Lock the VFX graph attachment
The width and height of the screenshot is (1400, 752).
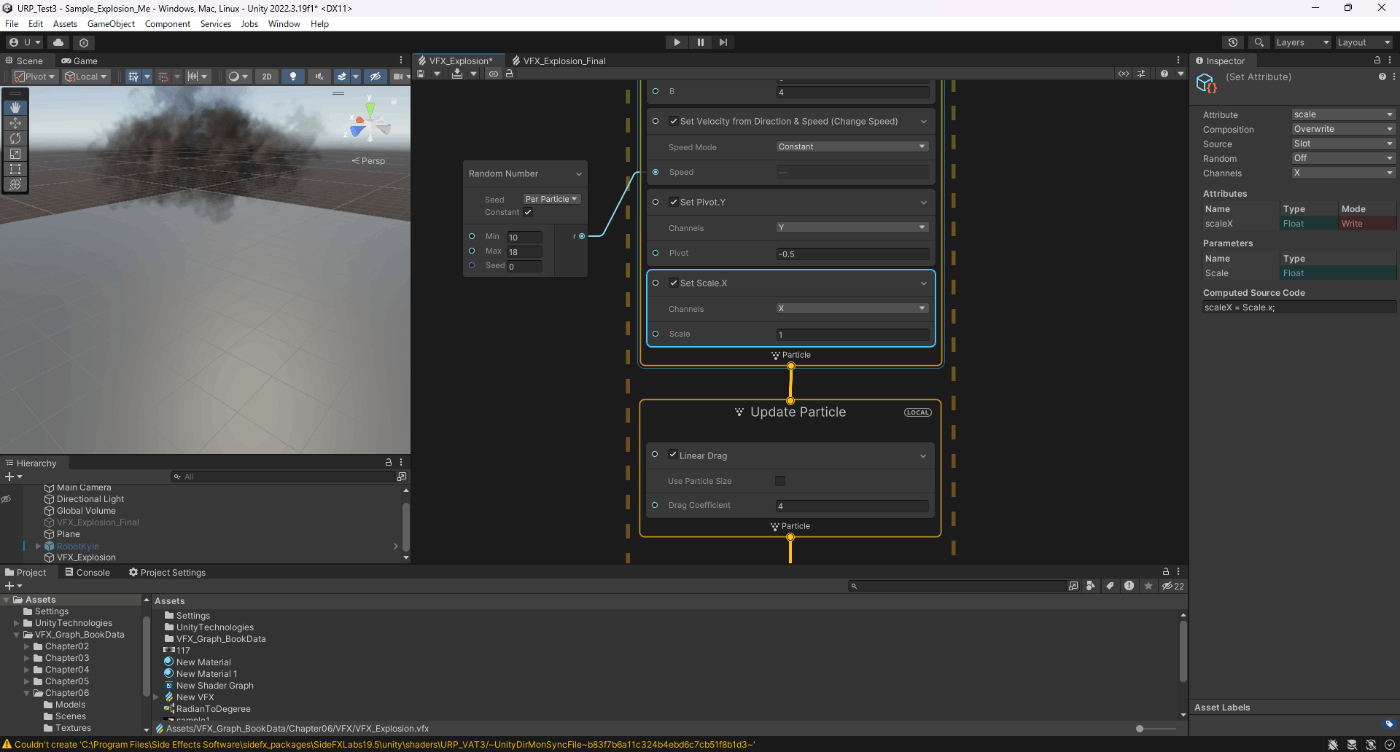(x=509, y=74)
